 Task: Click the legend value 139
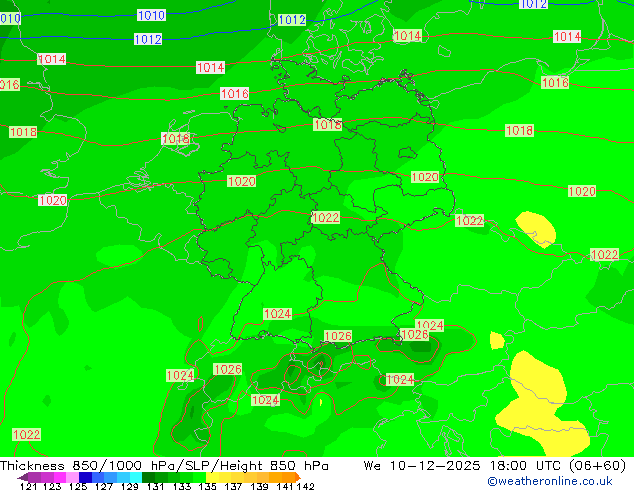[x=260, y=486]
